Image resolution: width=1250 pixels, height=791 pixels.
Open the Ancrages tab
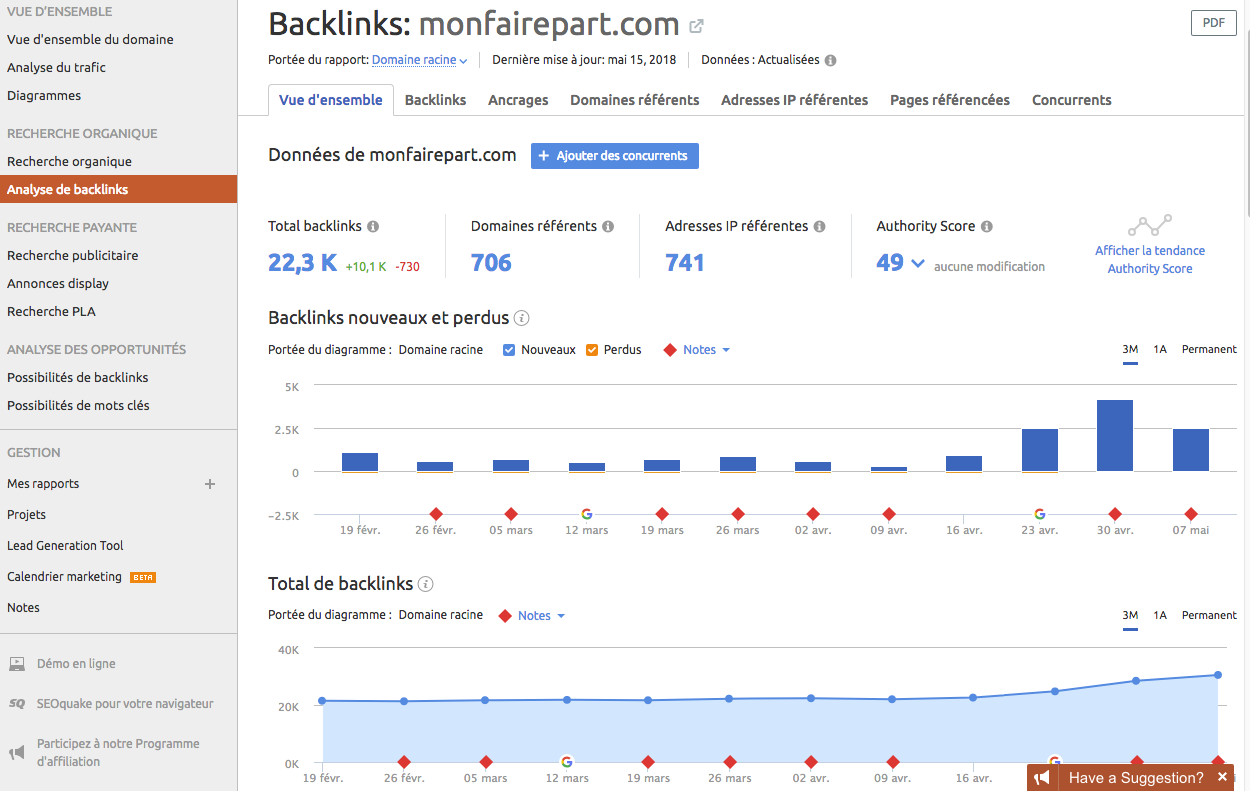click(x=518, y=100)
